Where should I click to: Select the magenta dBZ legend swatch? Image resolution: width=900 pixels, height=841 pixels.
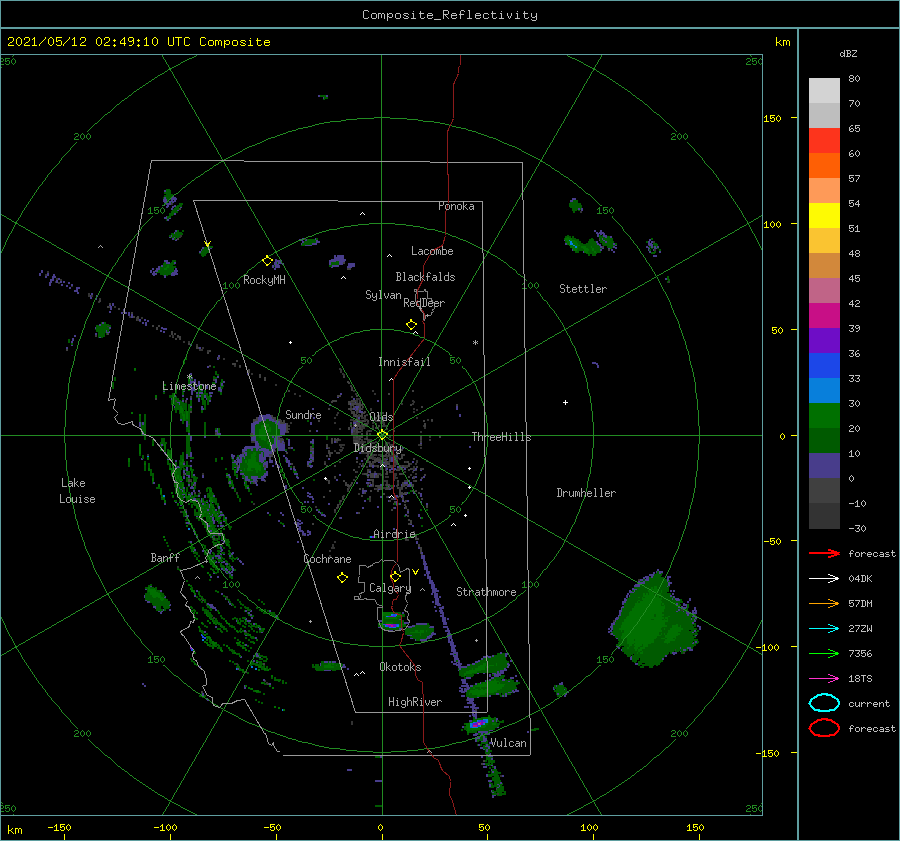(x=824, y=315)
